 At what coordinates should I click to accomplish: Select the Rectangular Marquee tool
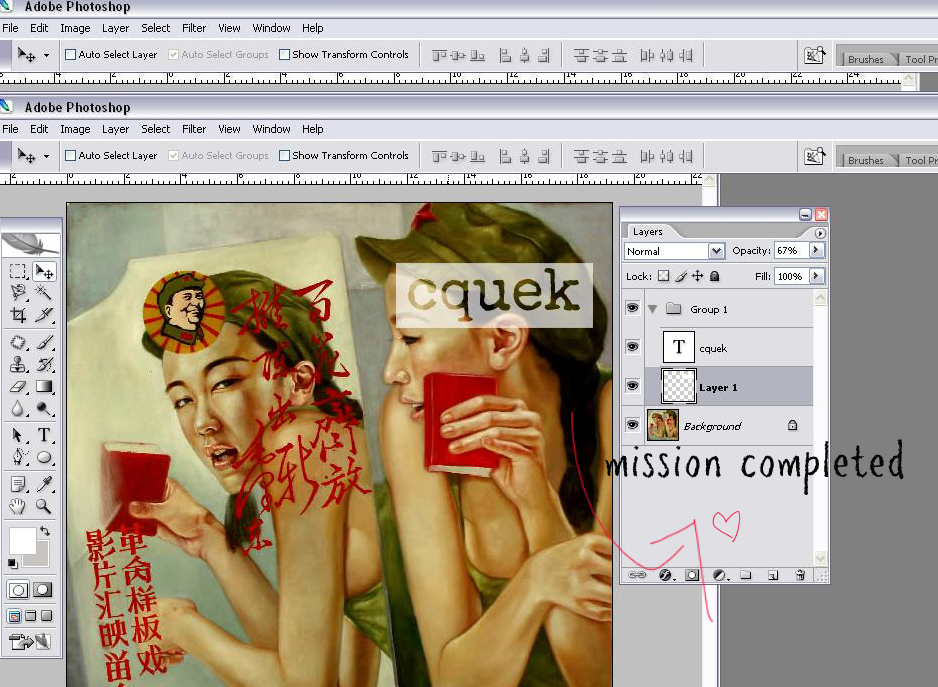(19, 271)
